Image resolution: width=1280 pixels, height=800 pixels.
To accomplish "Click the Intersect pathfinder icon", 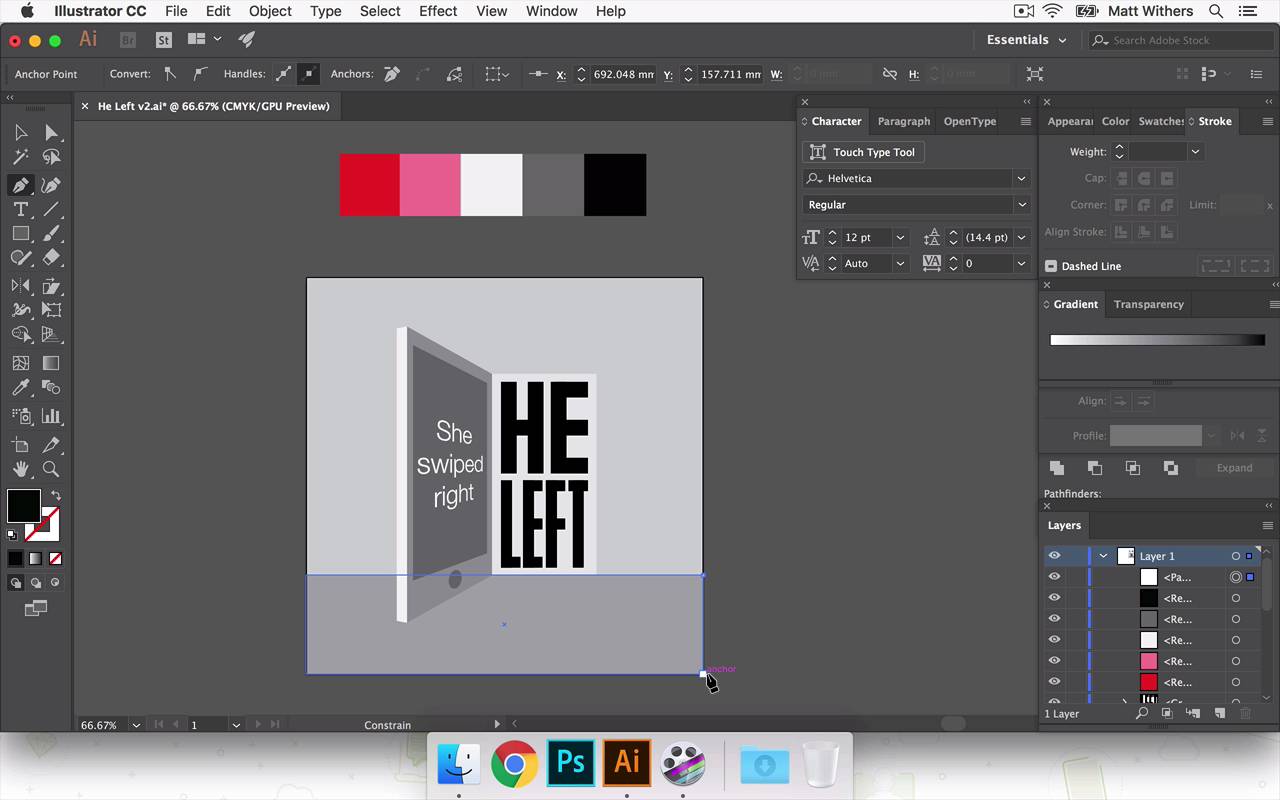I will (1133, 468).
